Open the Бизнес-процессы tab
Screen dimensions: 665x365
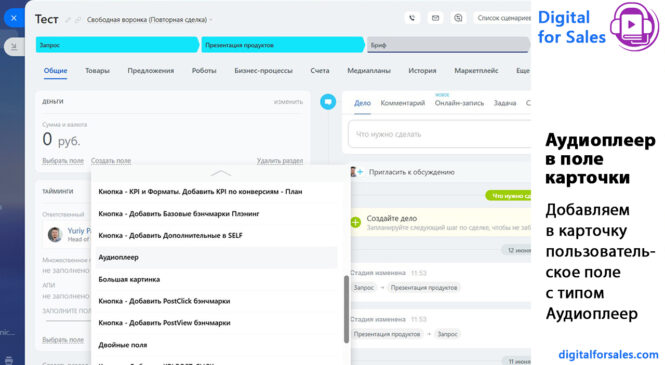pyautogui.click(x=263, y=71)
